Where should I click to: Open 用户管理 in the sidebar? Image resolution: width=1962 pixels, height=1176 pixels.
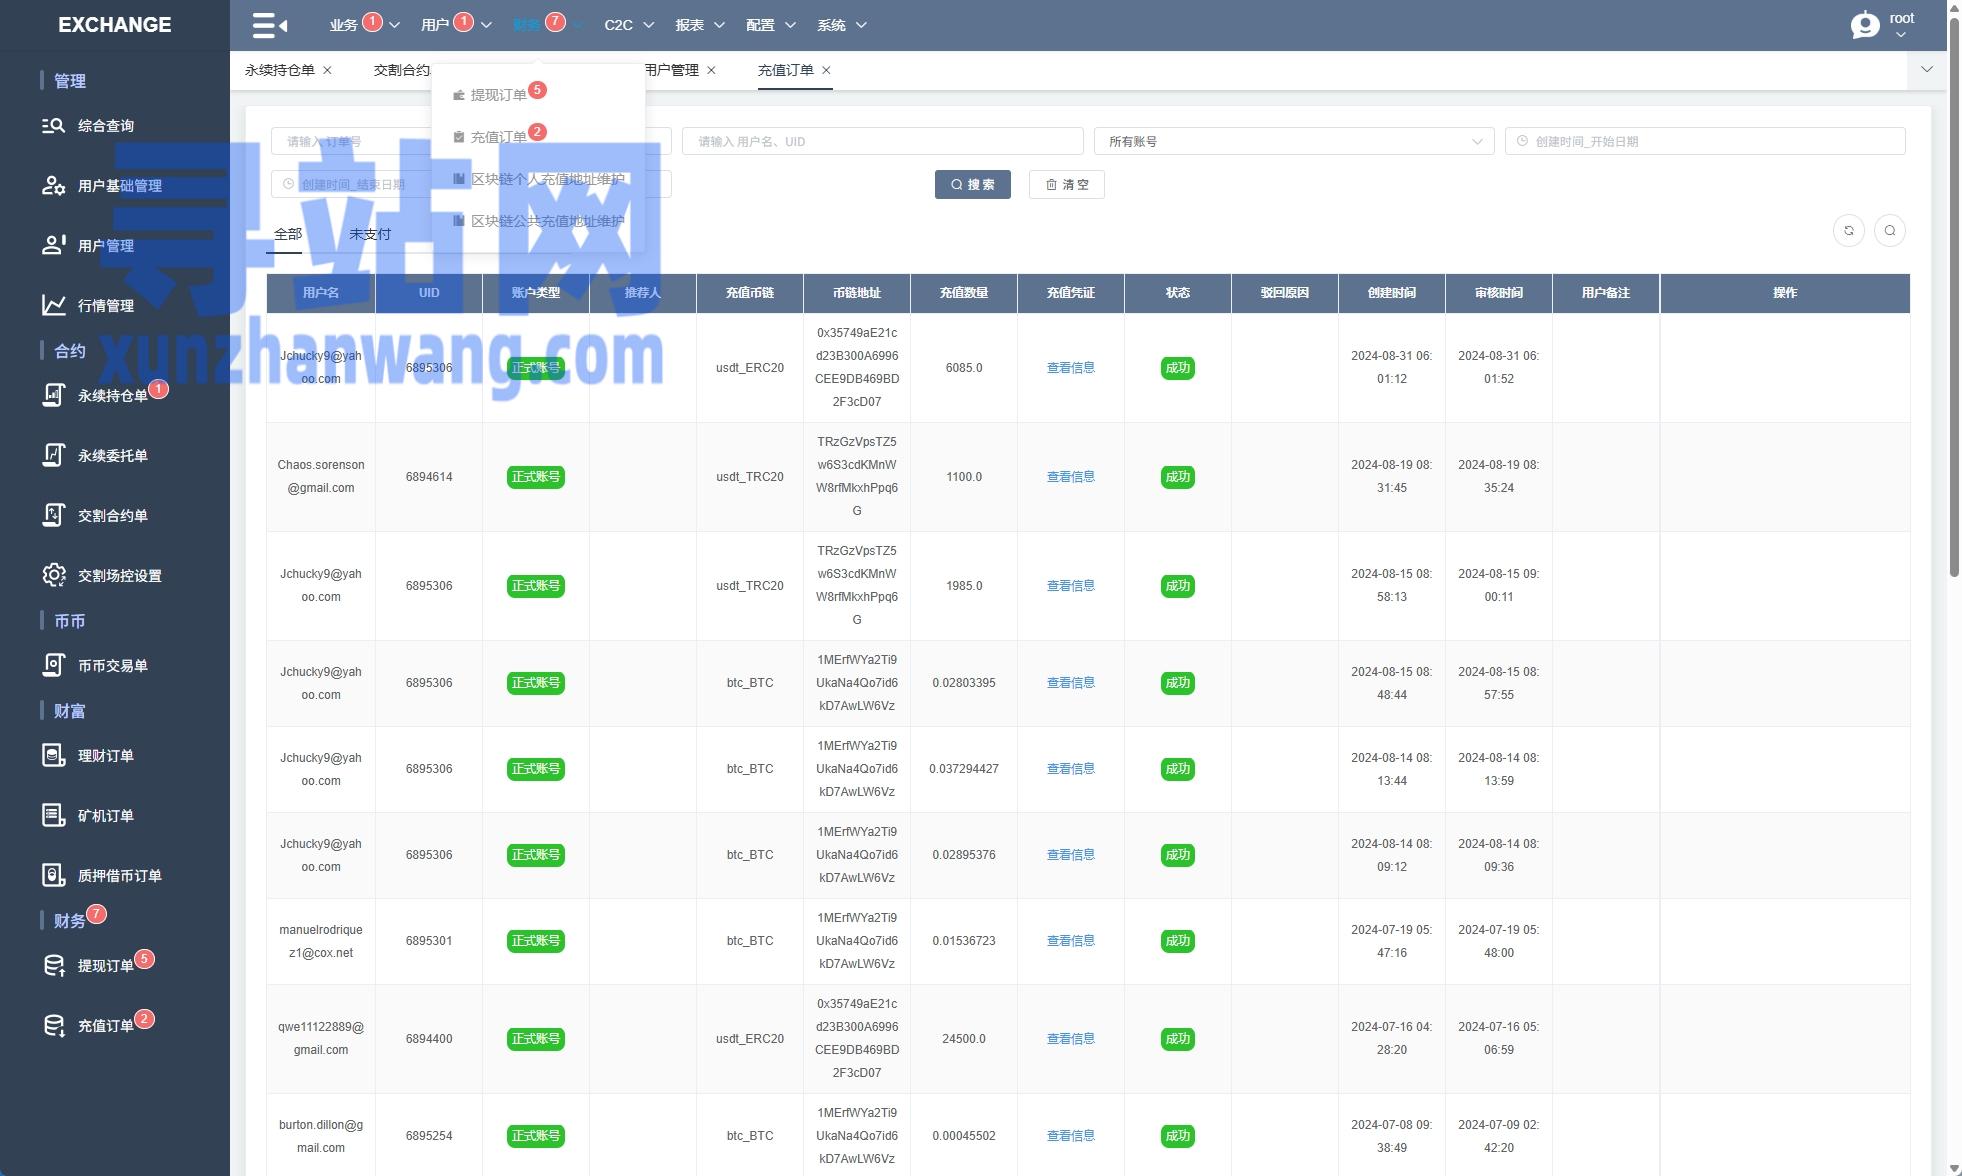[x=105, y=246]
